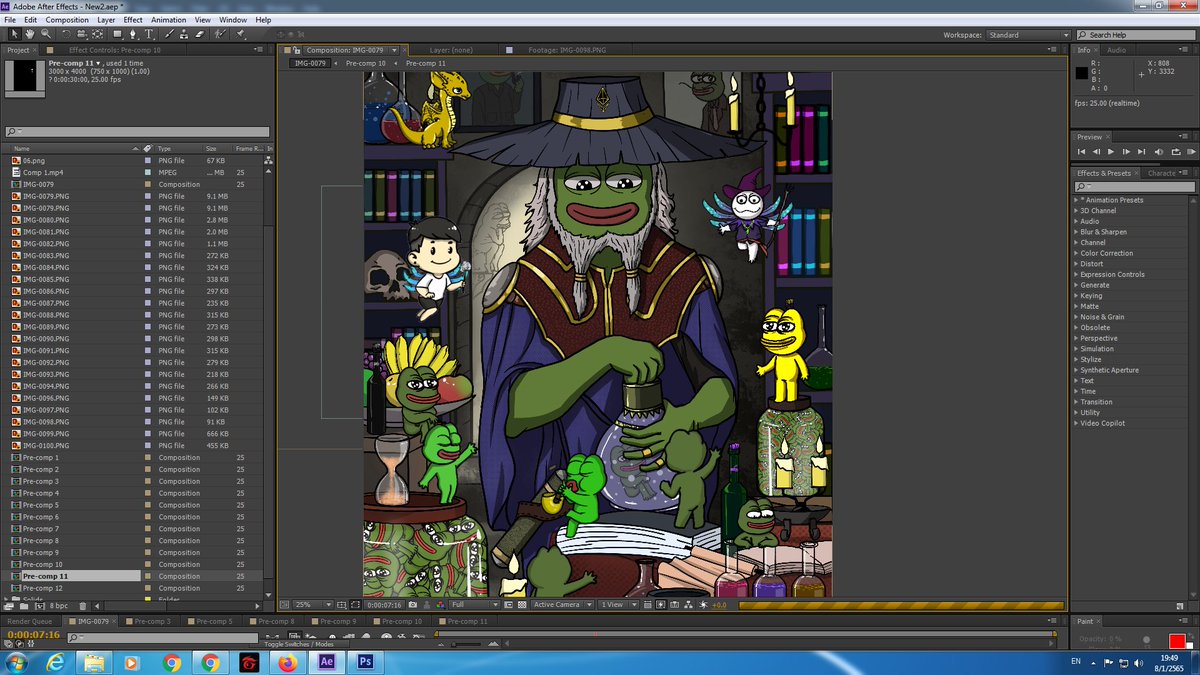1200x675 pixels.
Task: Create a new composition from Project panel
Action: pos(40,606)
